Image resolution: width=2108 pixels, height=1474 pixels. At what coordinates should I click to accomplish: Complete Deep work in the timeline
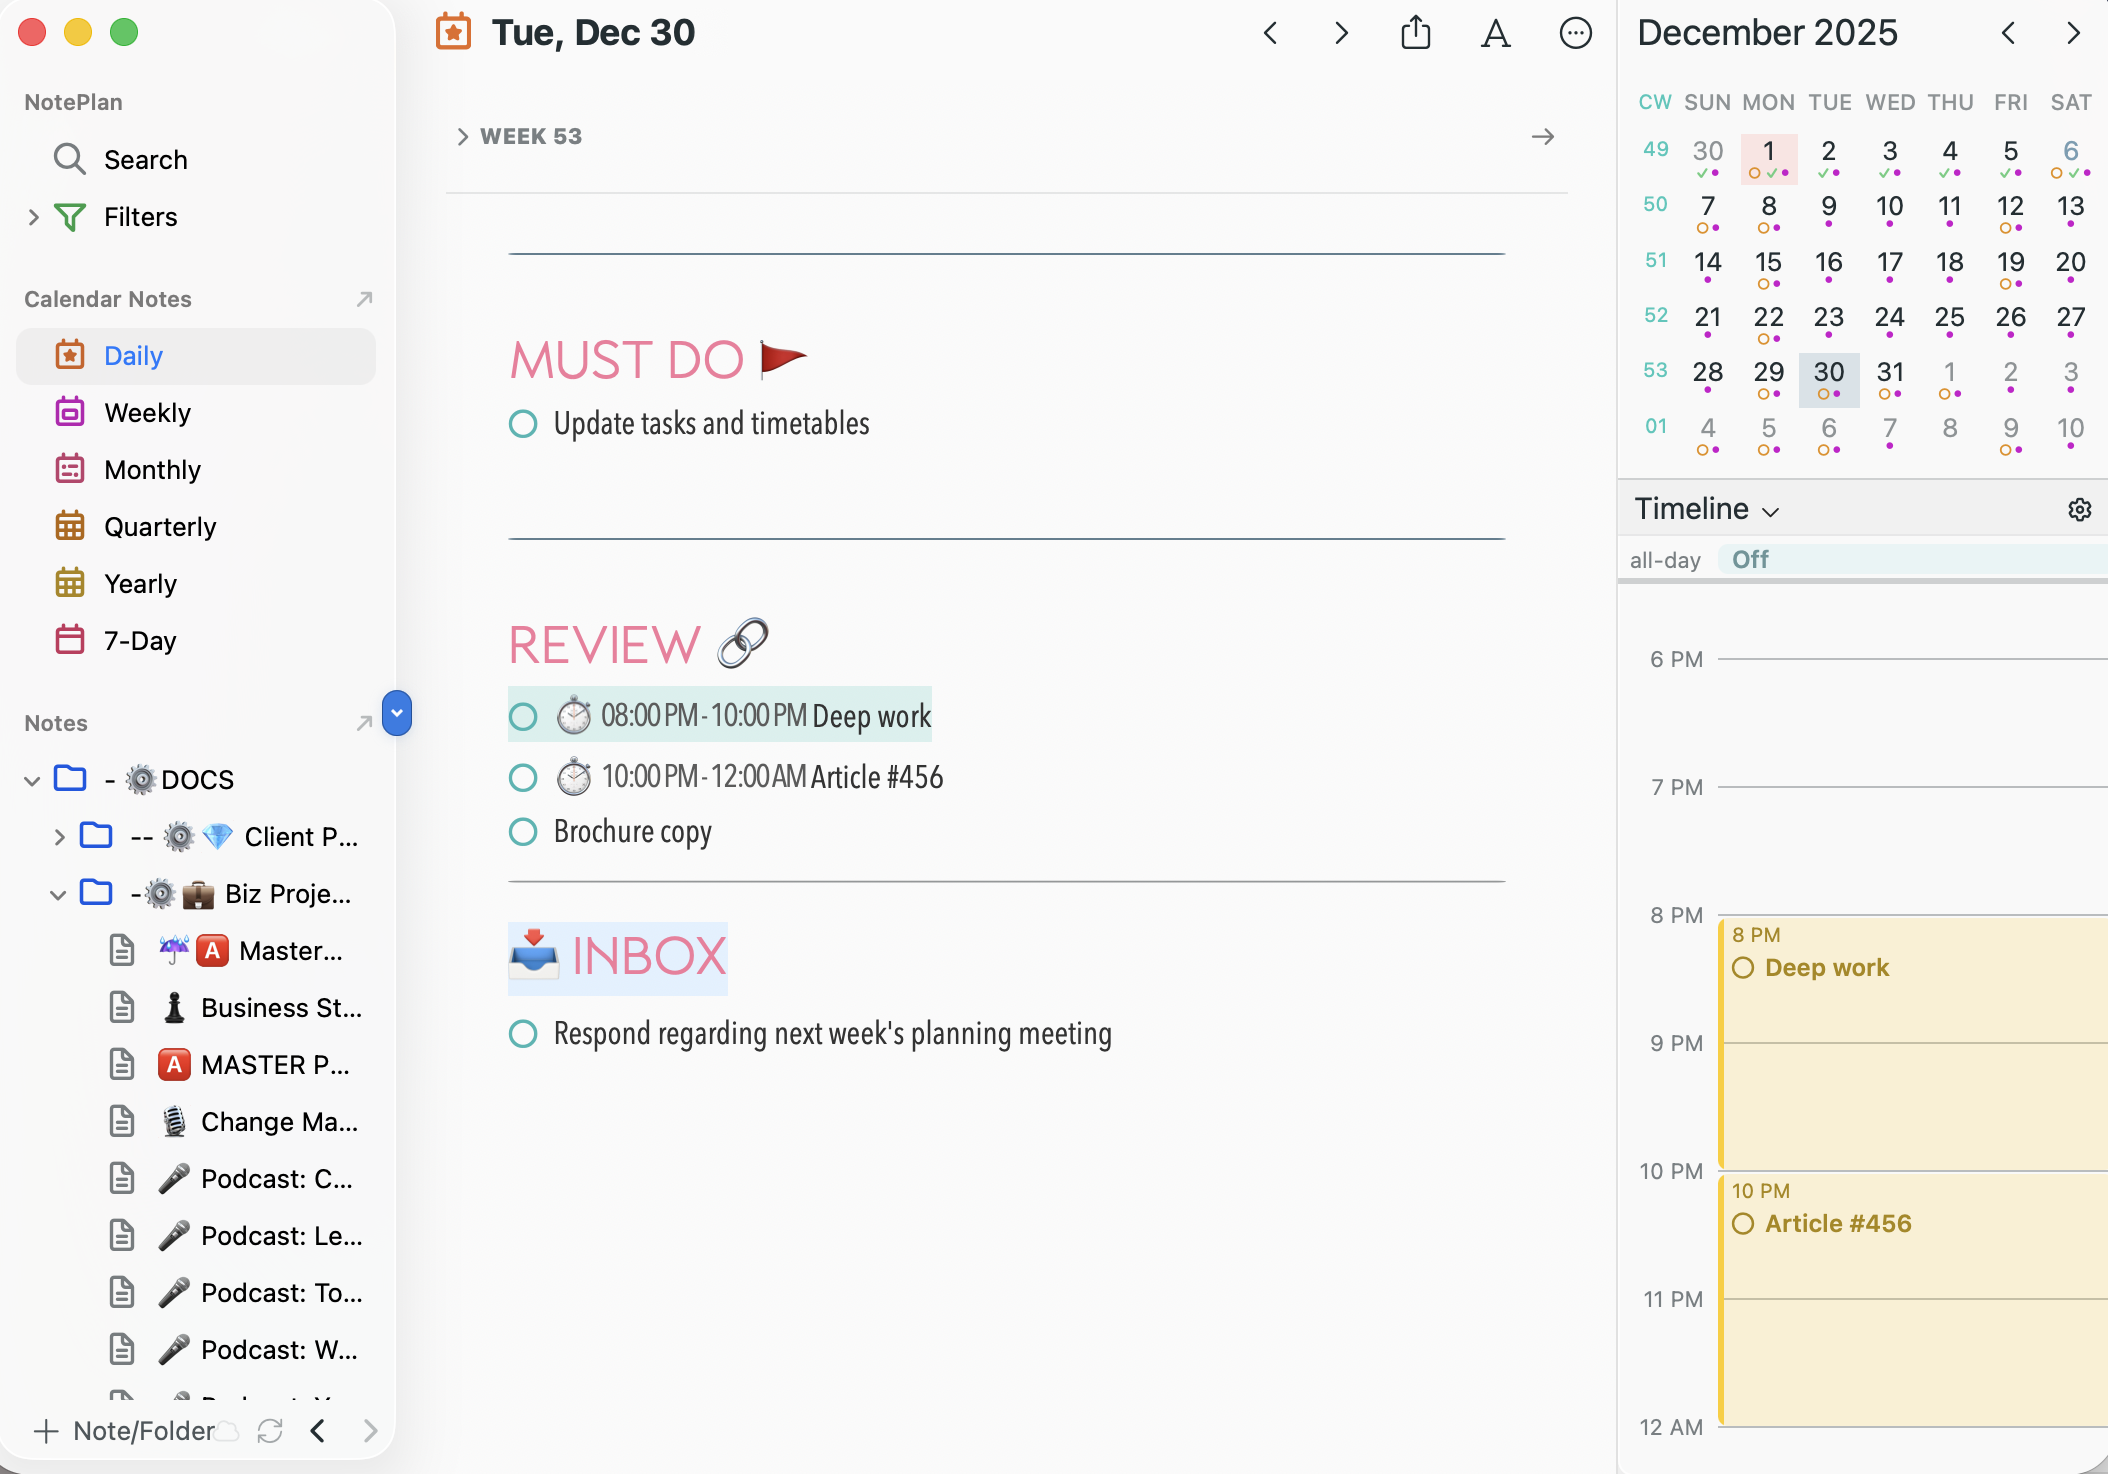pyautogui.click(x=1743, y=968)
